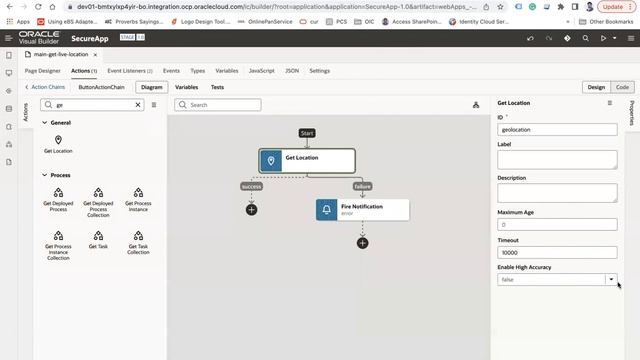Switch to the Settings tab
This screenshot has height=360, width=640.
pos(320,71)
